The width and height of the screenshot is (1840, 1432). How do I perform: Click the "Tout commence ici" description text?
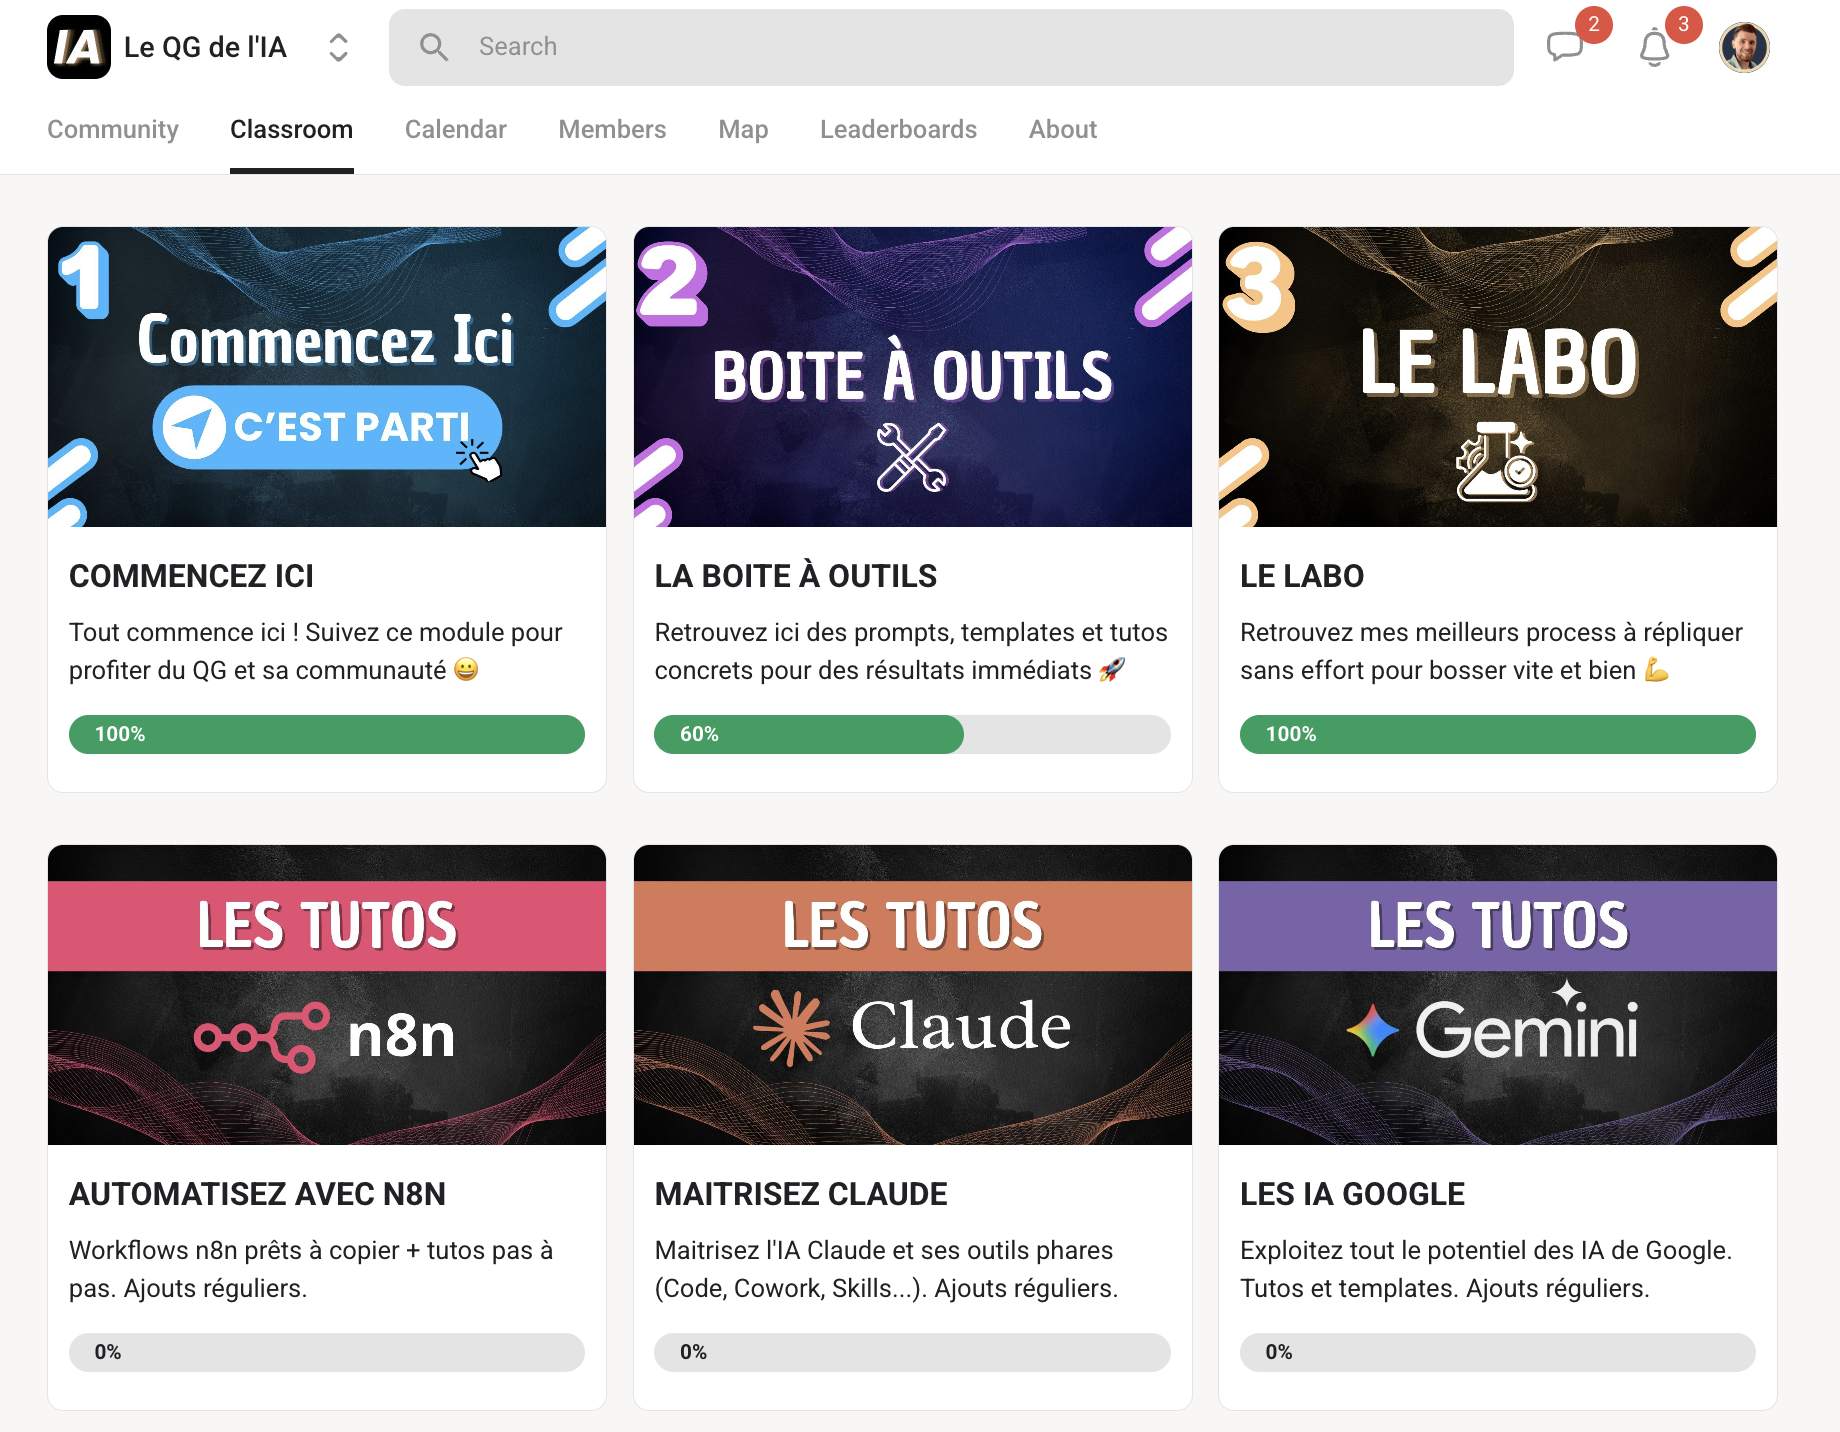[x=316, y=651]
